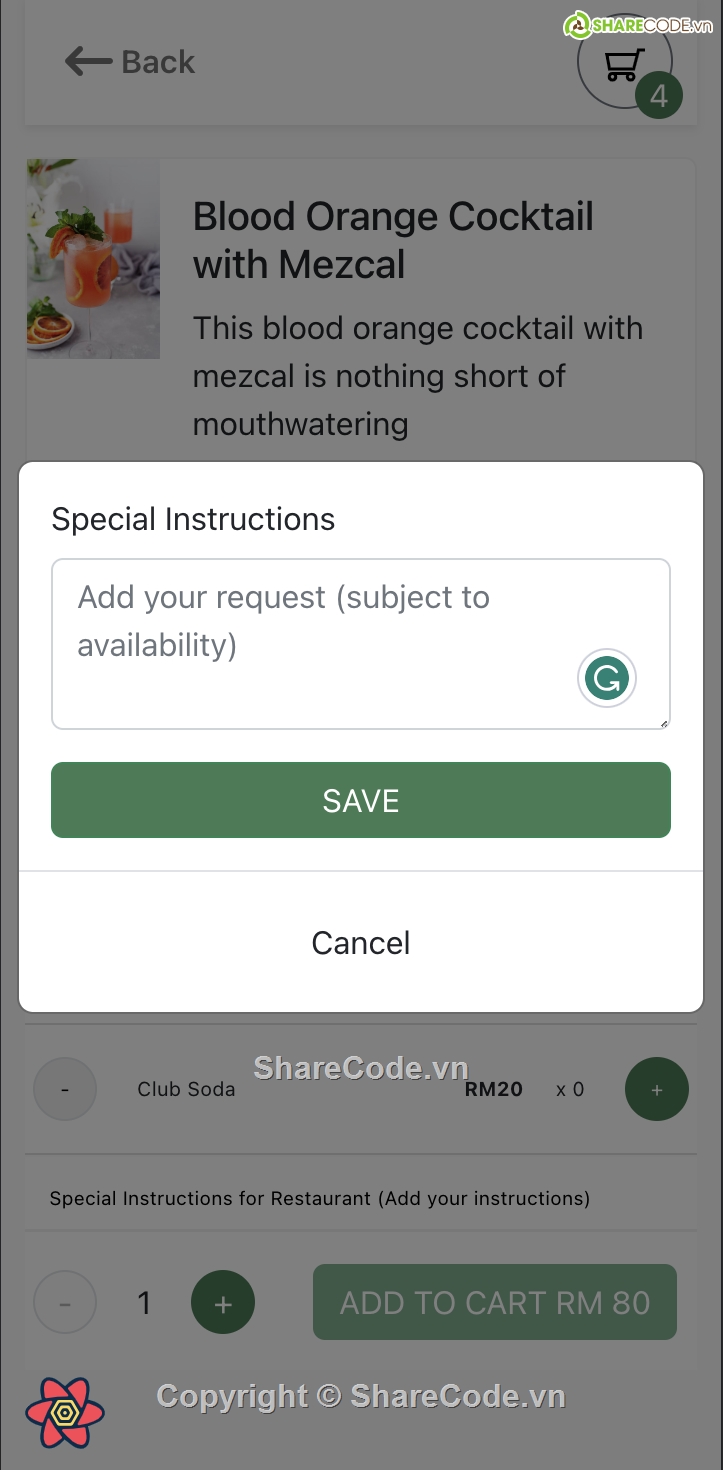The height and width of the screenshot is (1470, 723).
Task: Open the shopping cart icon
Action: pos(620,64)
